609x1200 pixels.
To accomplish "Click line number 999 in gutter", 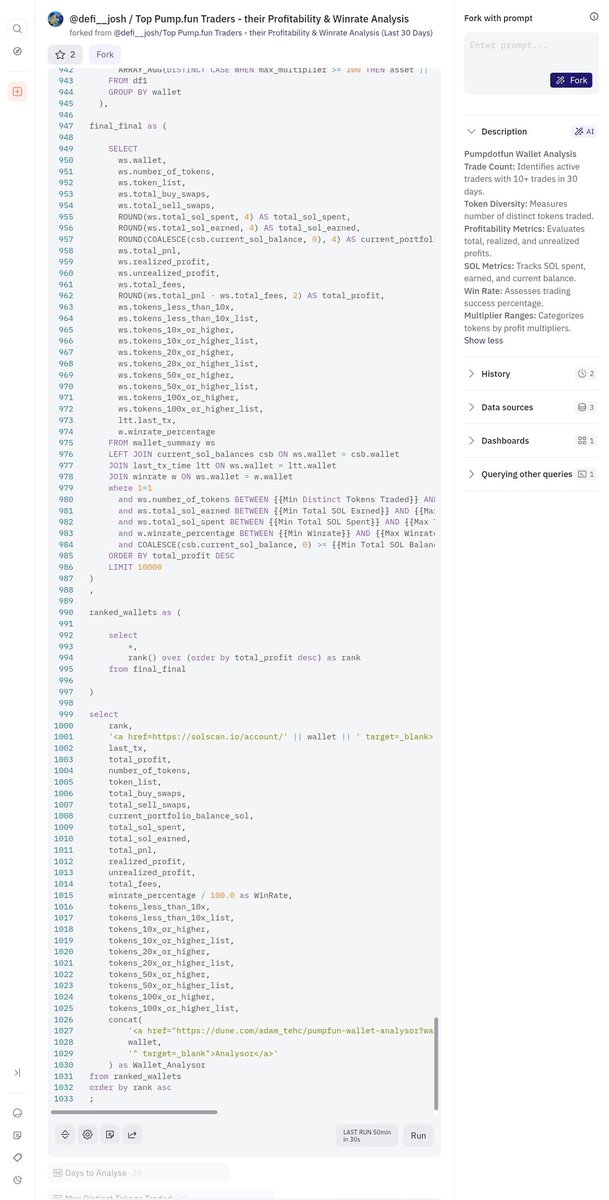I will coord(65,714).
